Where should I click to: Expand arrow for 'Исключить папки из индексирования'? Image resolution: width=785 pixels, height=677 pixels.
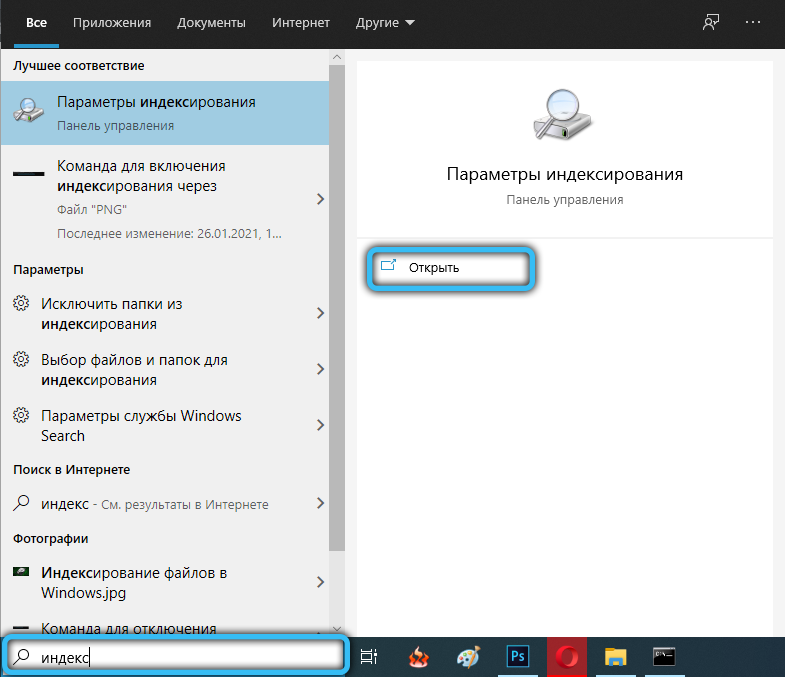click(320, 313)
